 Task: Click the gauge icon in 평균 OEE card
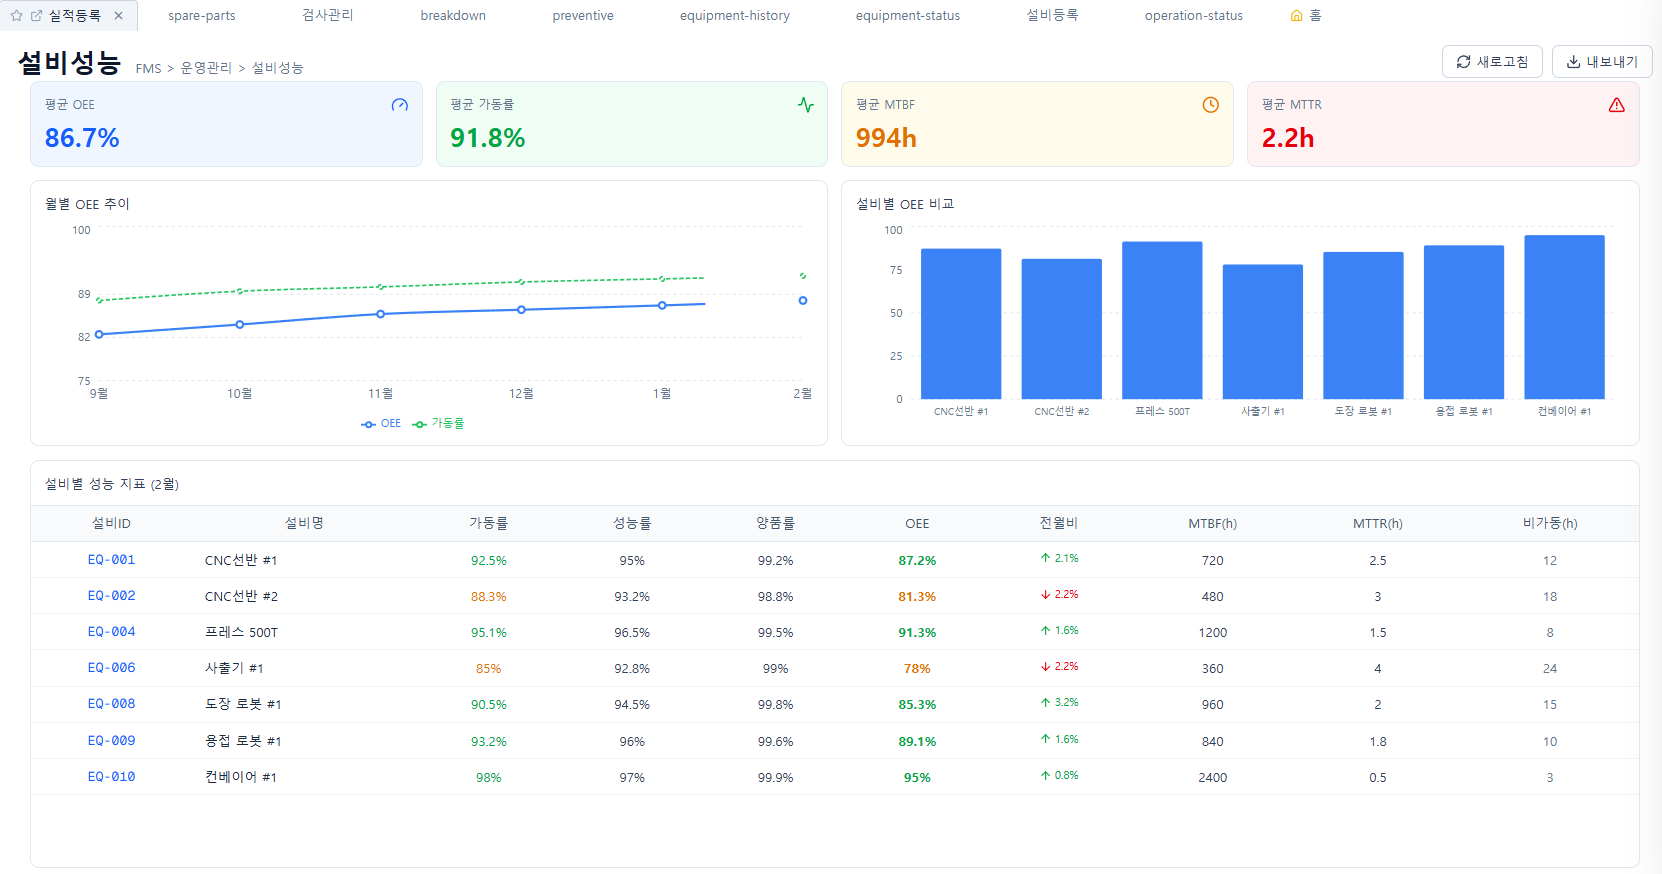400,105
